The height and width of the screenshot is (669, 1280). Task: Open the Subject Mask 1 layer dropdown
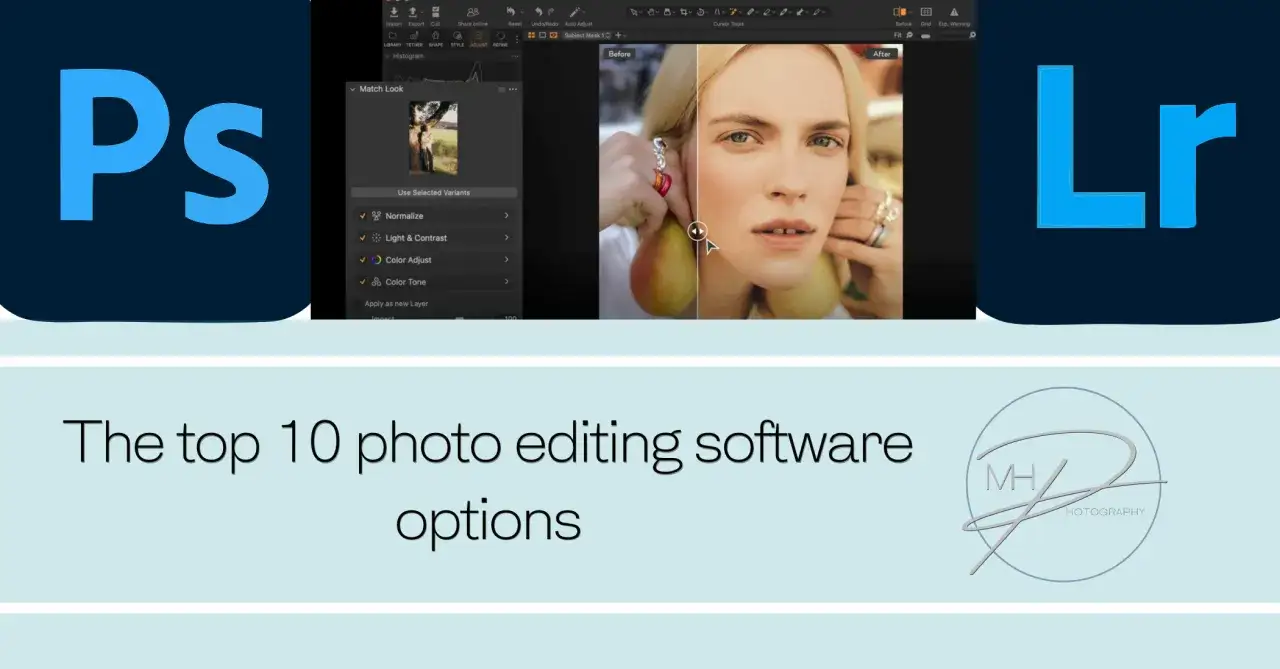pyautogui.click(x=588, y=35)
